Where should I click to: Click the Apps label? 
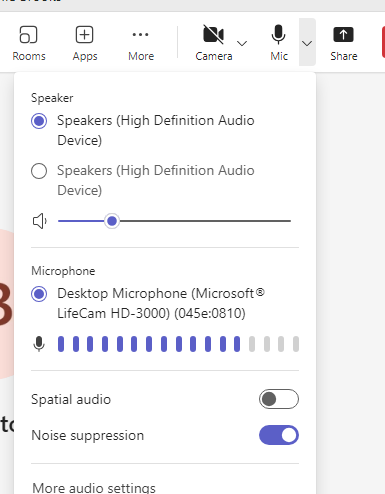point(85,57)
